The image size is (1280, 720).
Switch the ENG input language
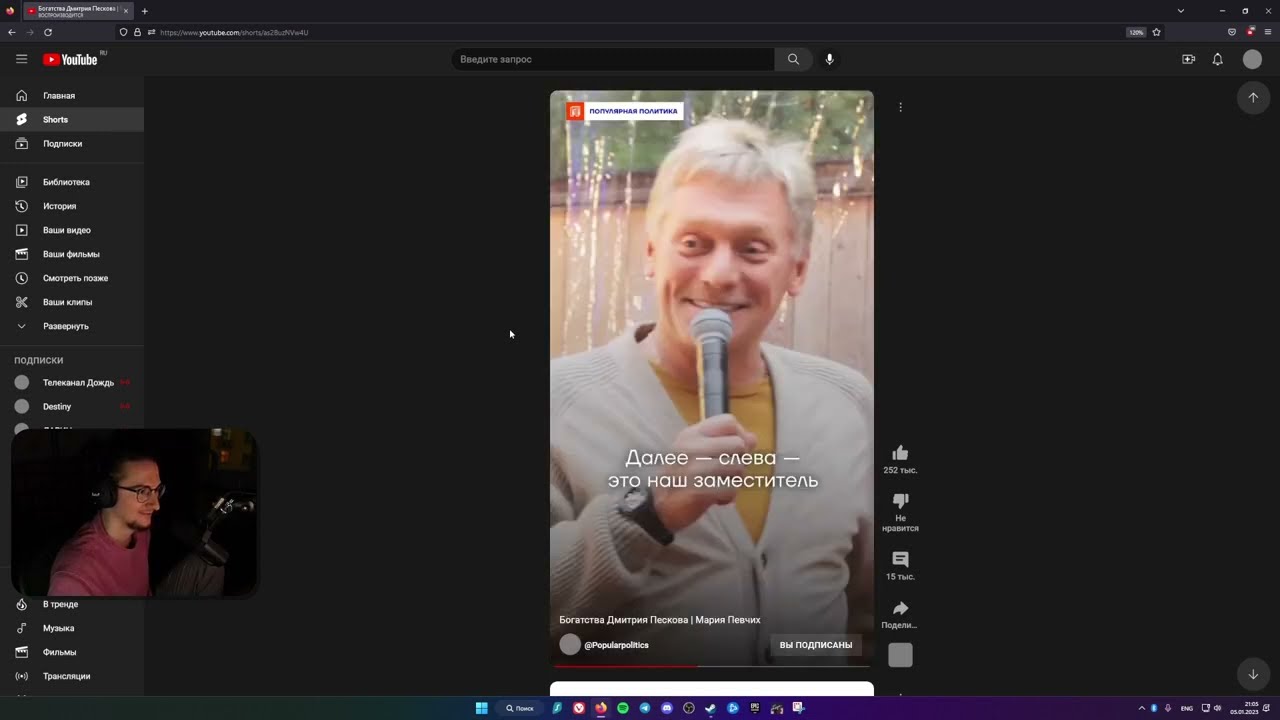point(1187,708)
